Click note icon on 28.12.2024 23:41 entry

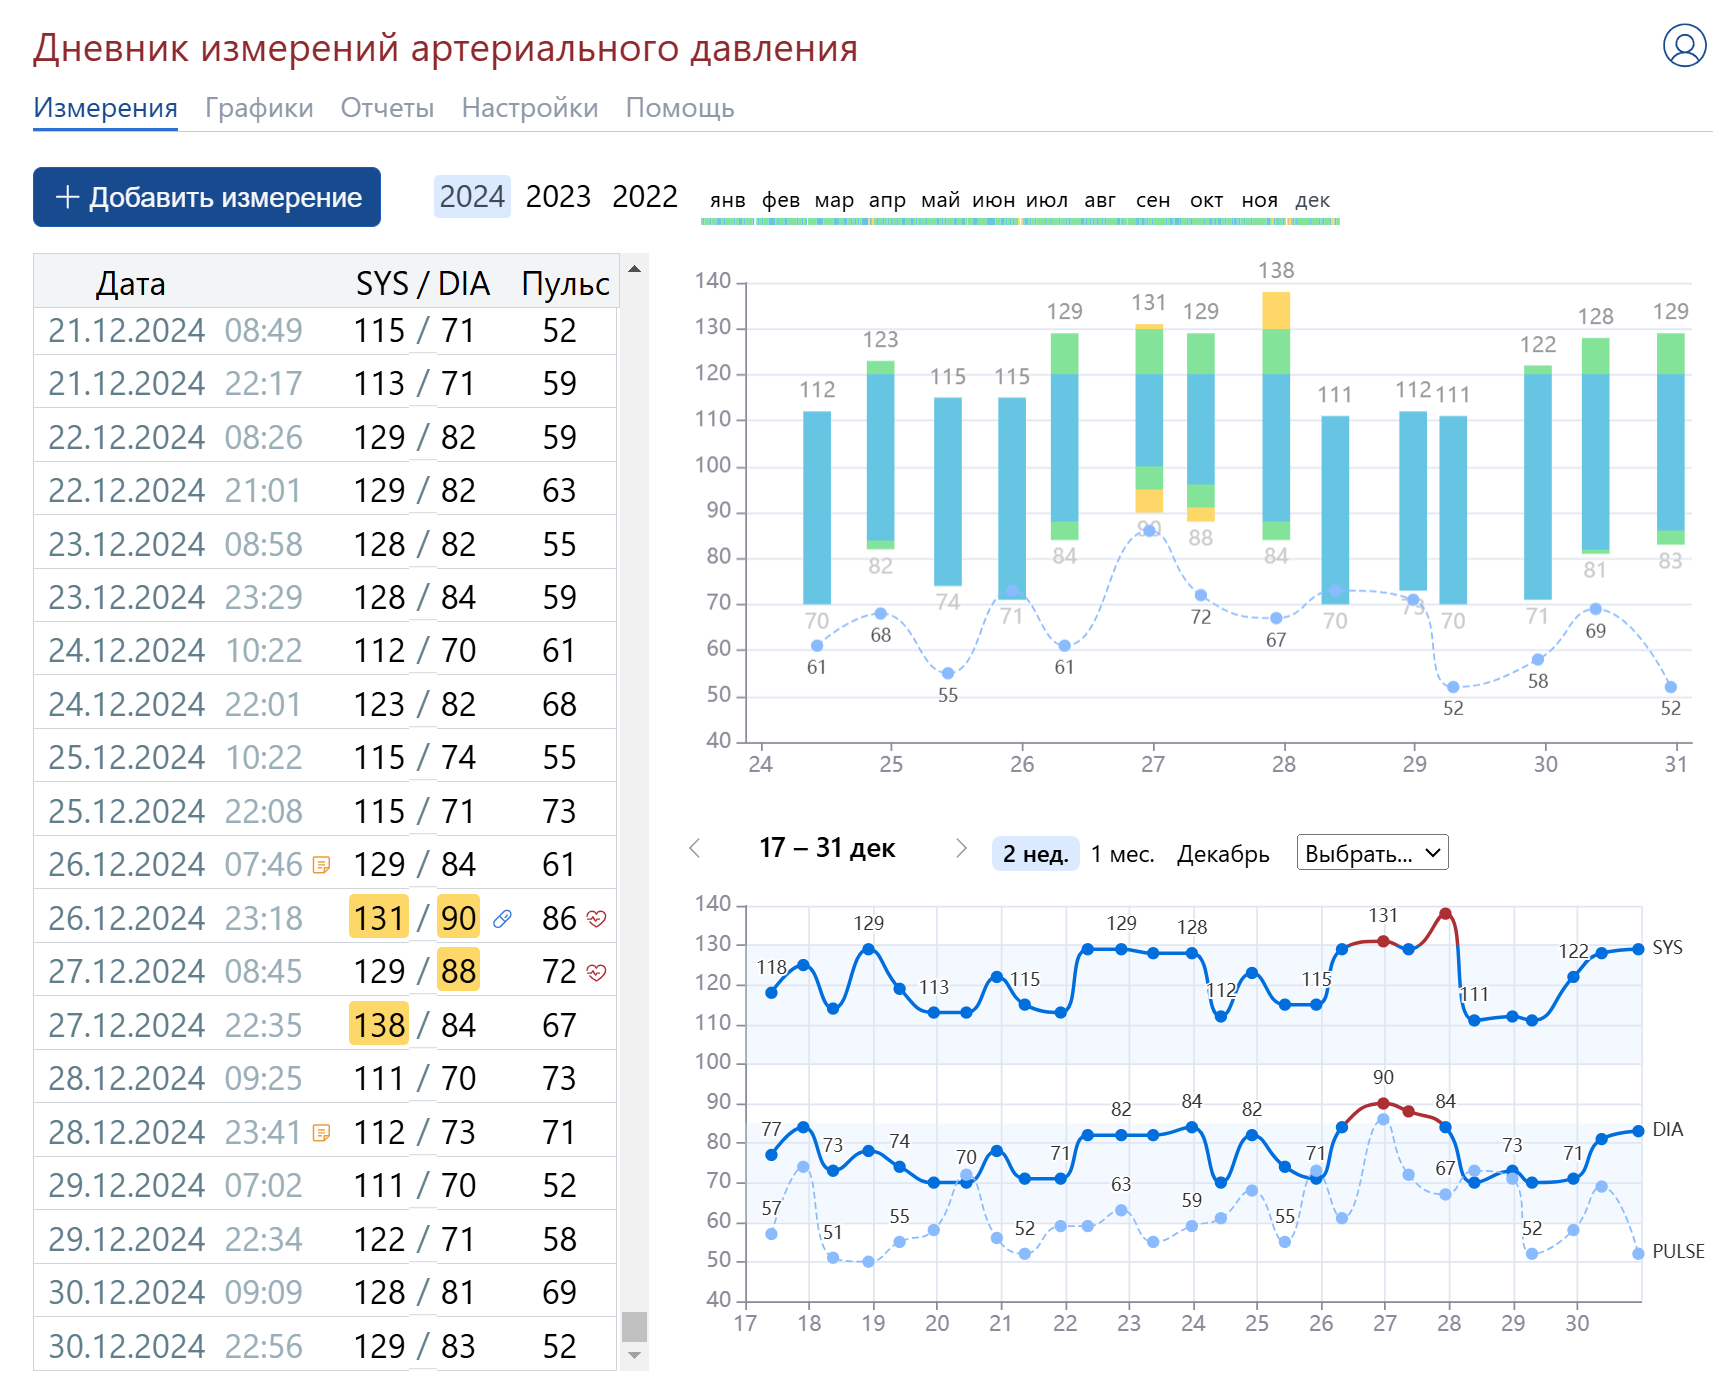[x=321, y=1133]
